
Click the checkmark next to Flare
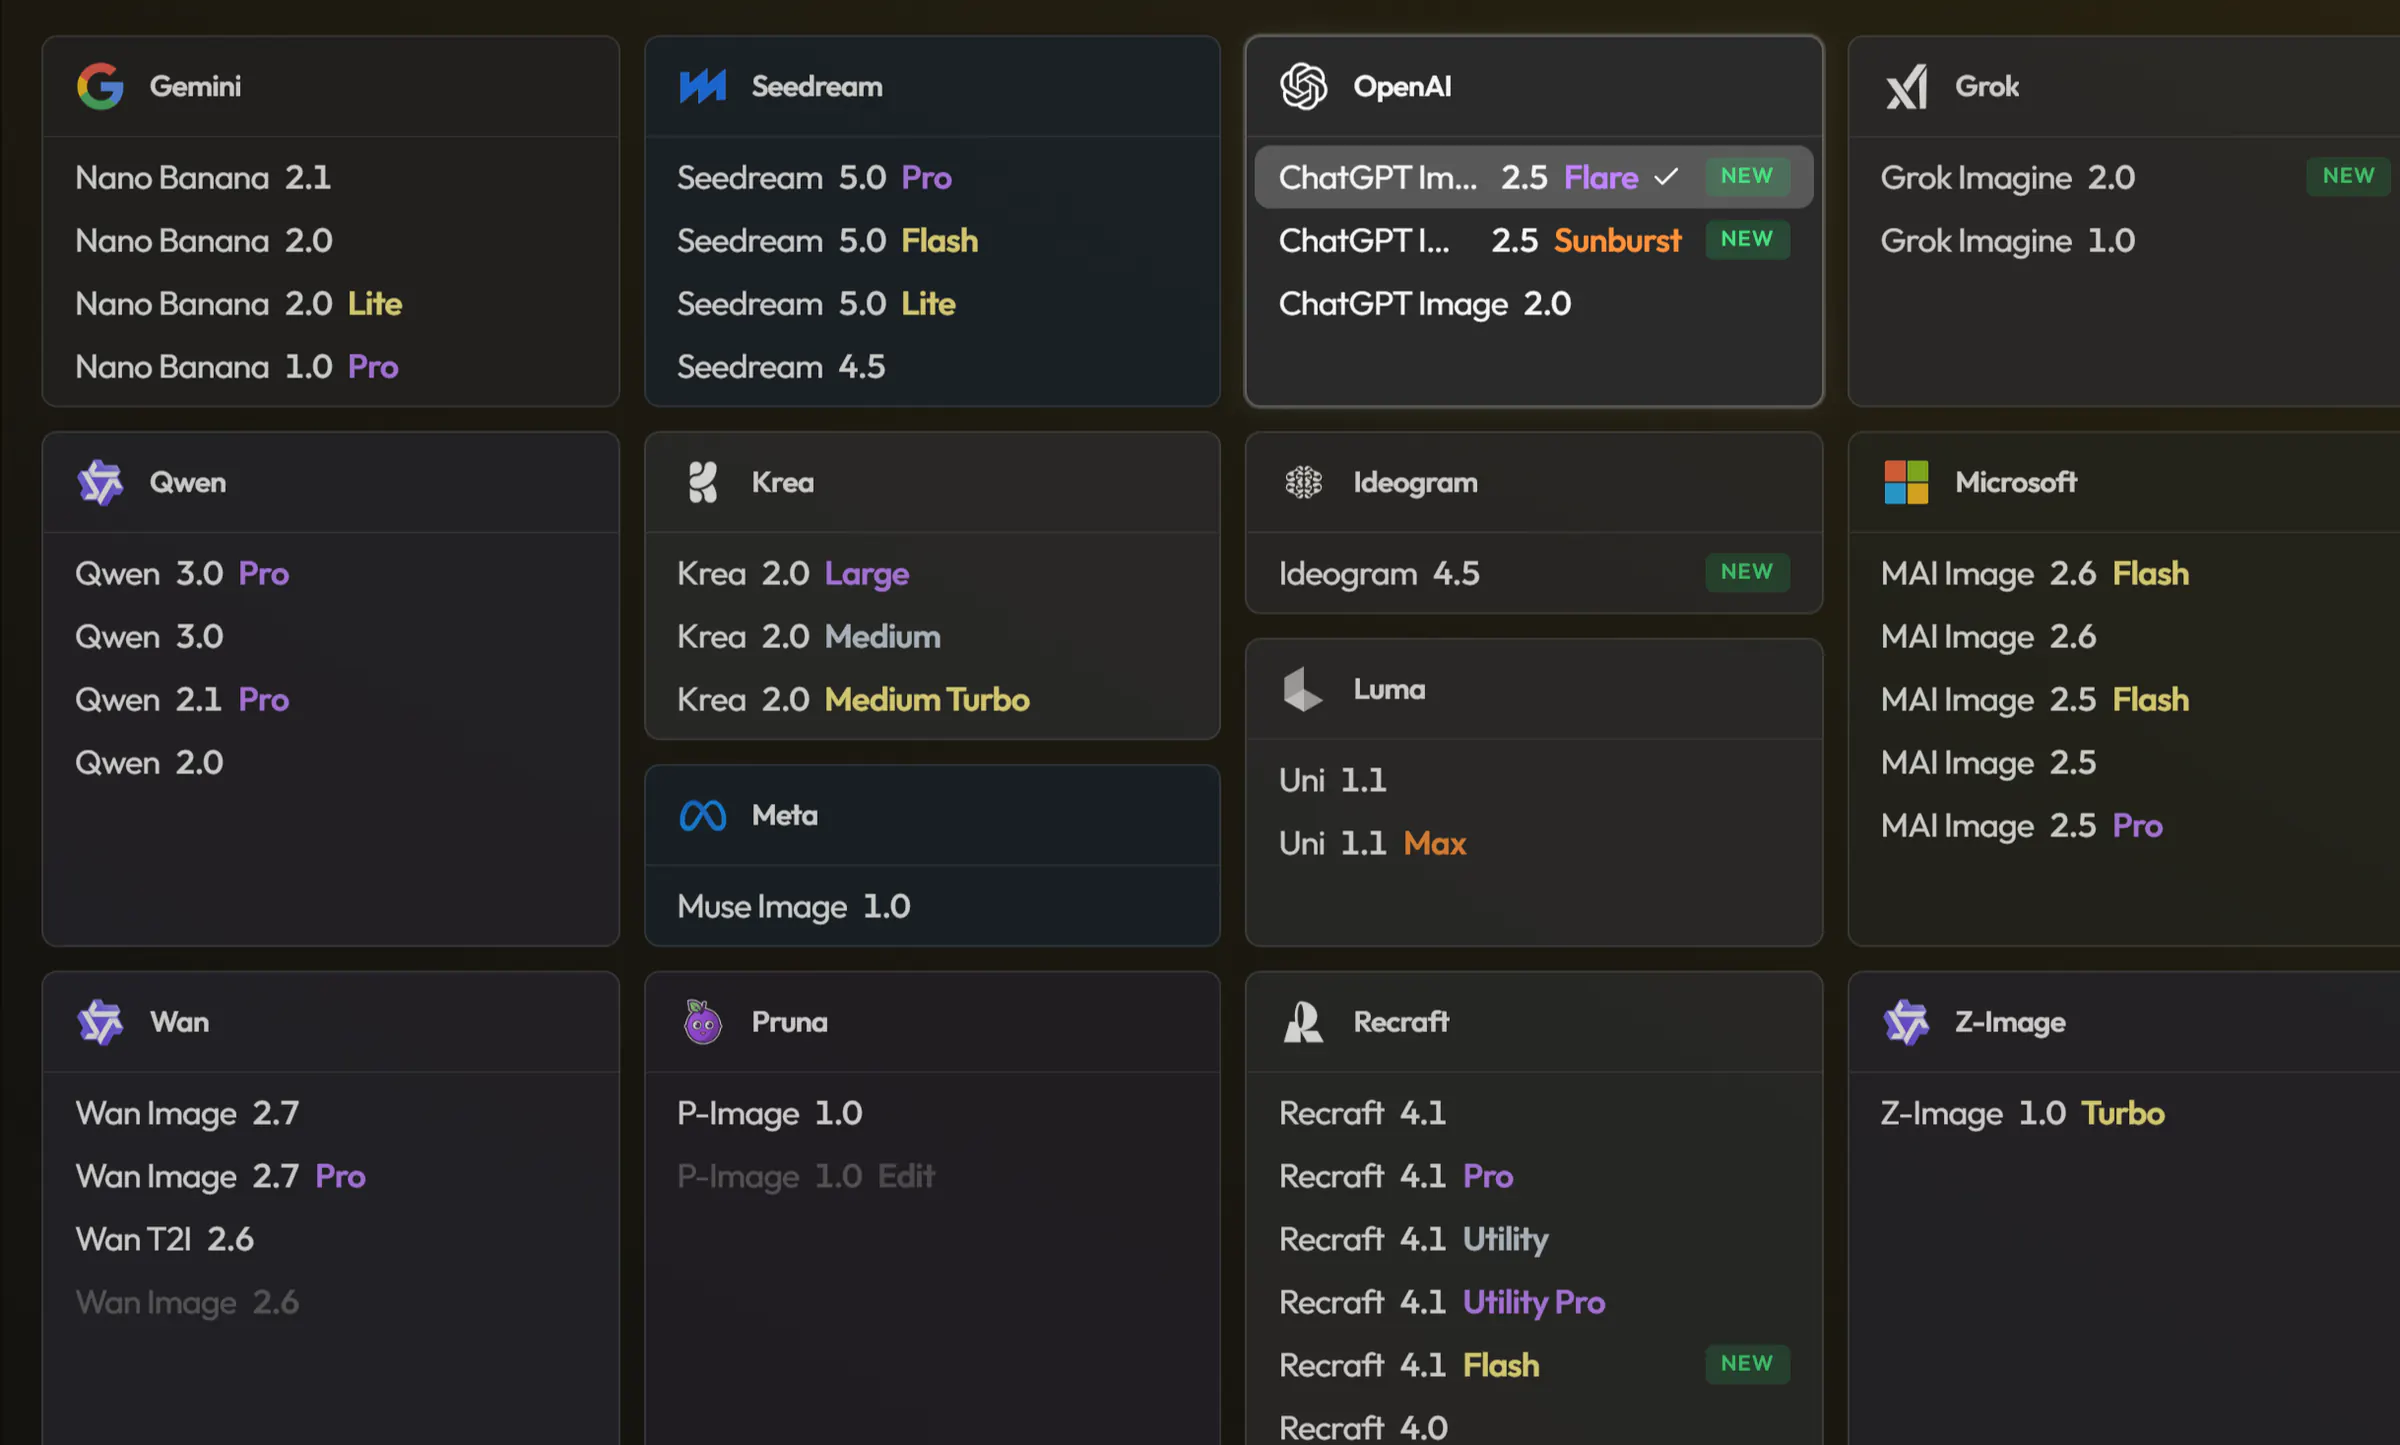(x=1666, y=177)
